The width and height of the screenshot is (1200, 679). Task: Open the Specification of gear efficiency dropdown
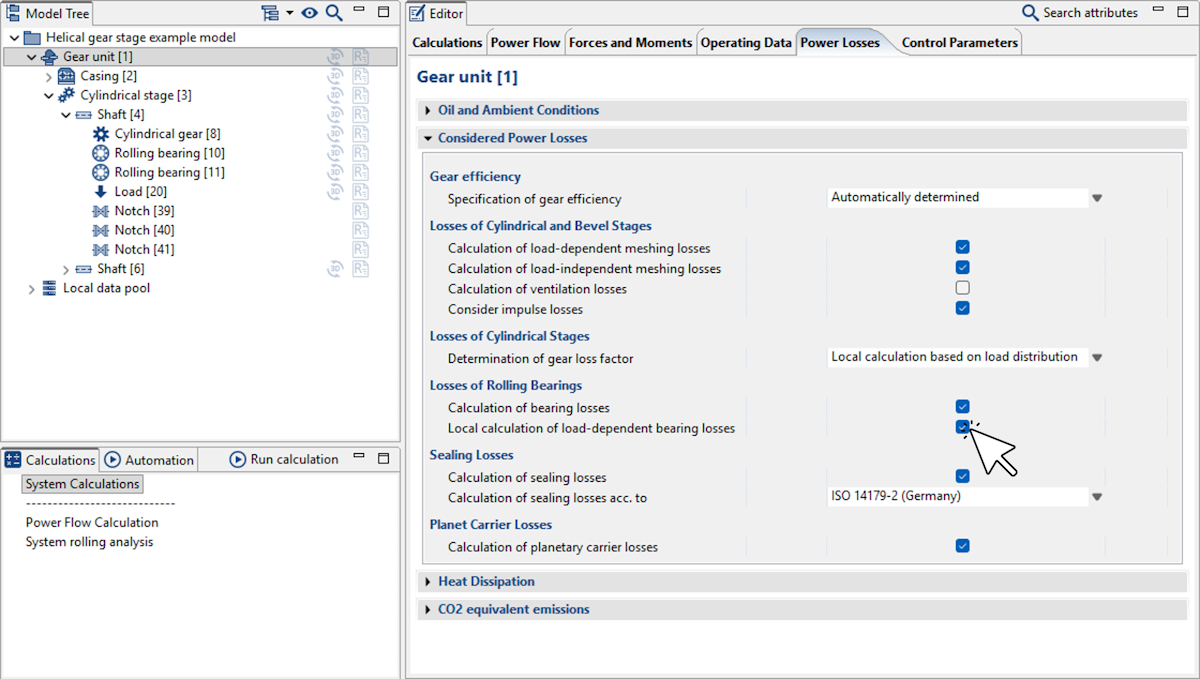click(x=1096, y=198)
